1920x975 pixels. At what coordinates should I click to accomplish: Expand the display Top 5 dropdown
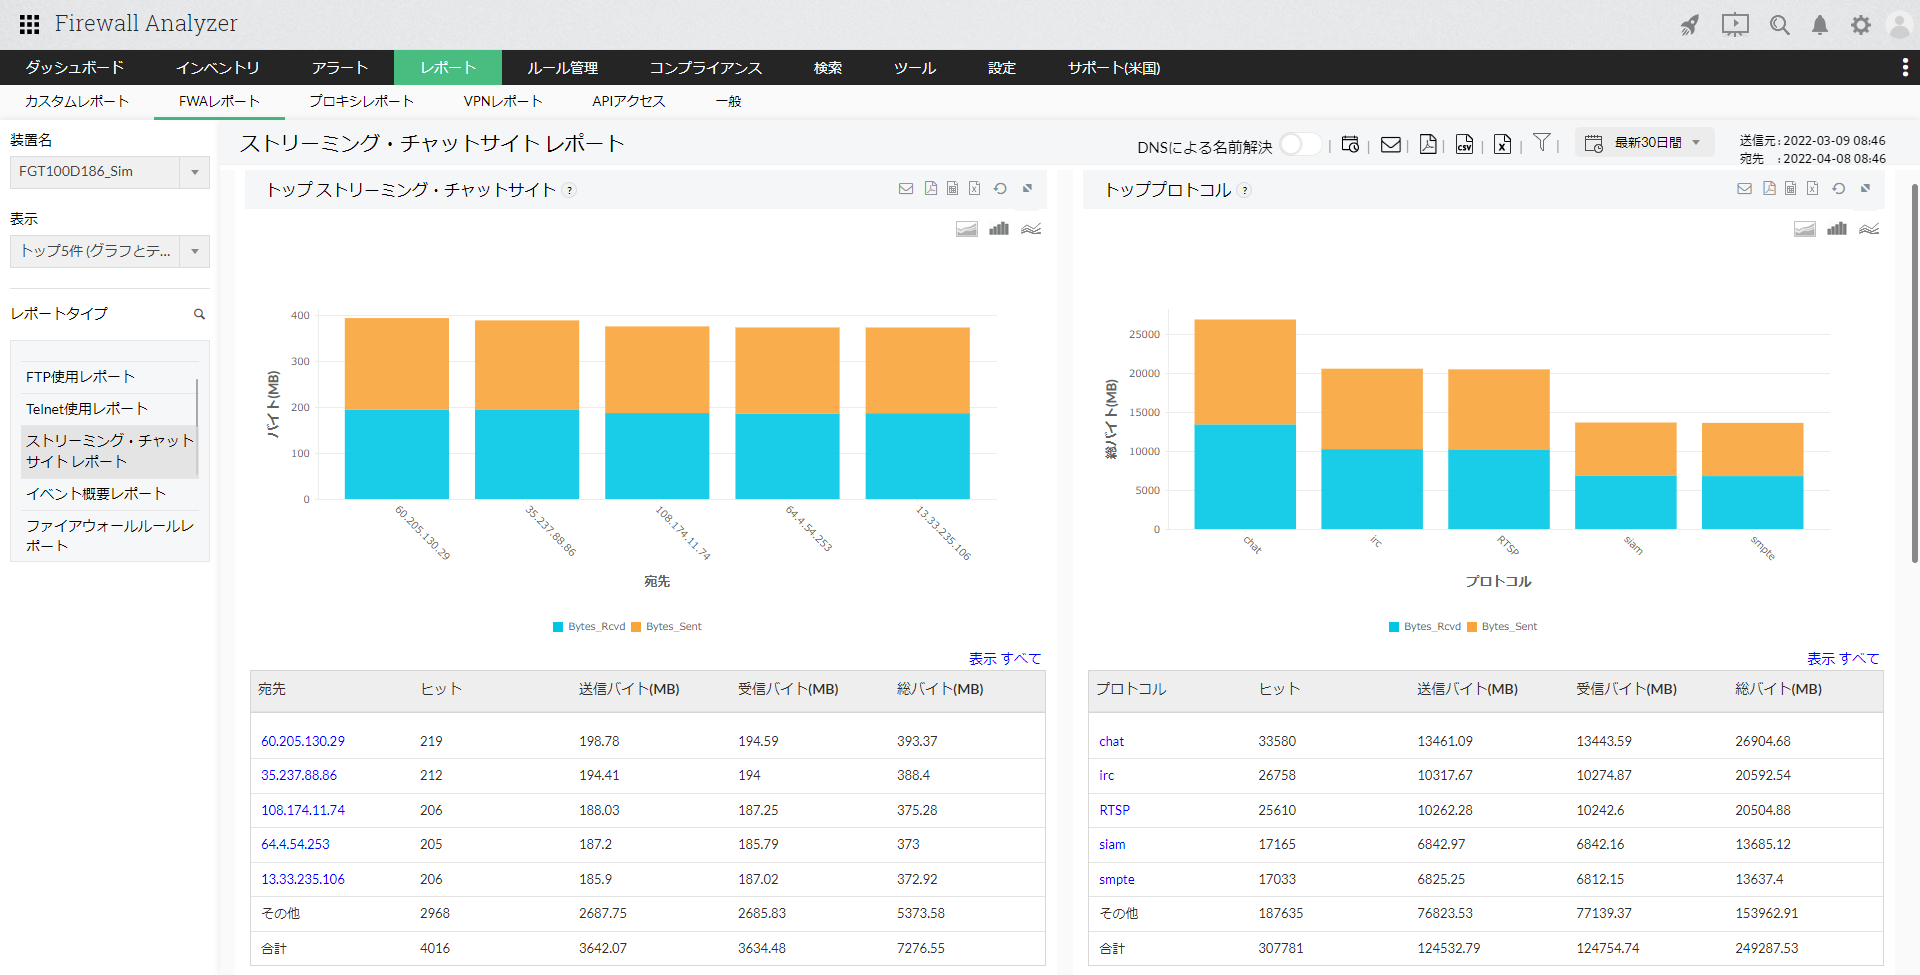pos(109,251)
